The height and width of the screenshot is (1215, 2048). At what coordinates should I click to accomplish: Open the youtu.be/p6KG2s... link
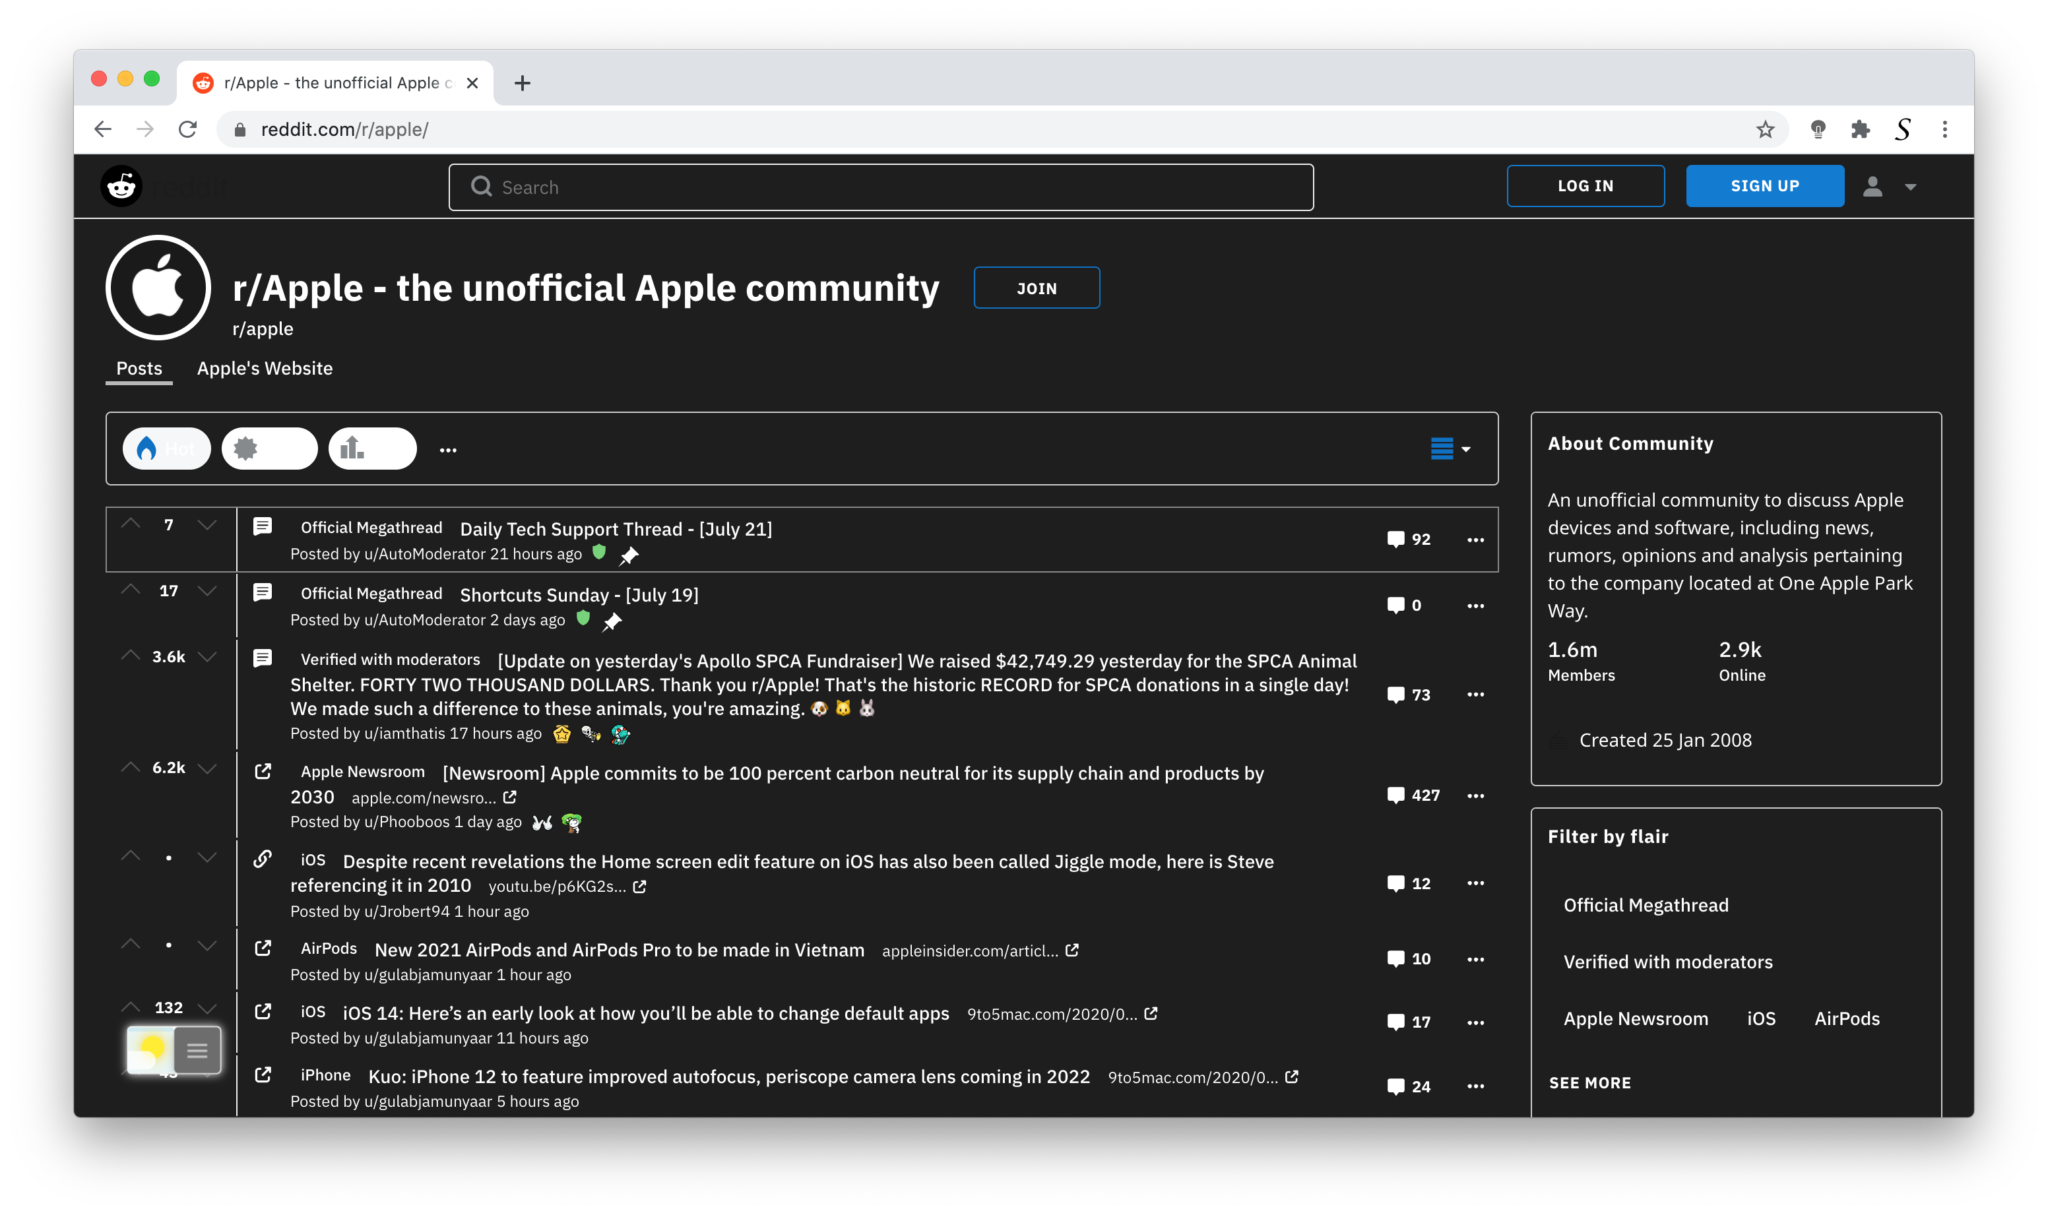(x=567, y=887)
